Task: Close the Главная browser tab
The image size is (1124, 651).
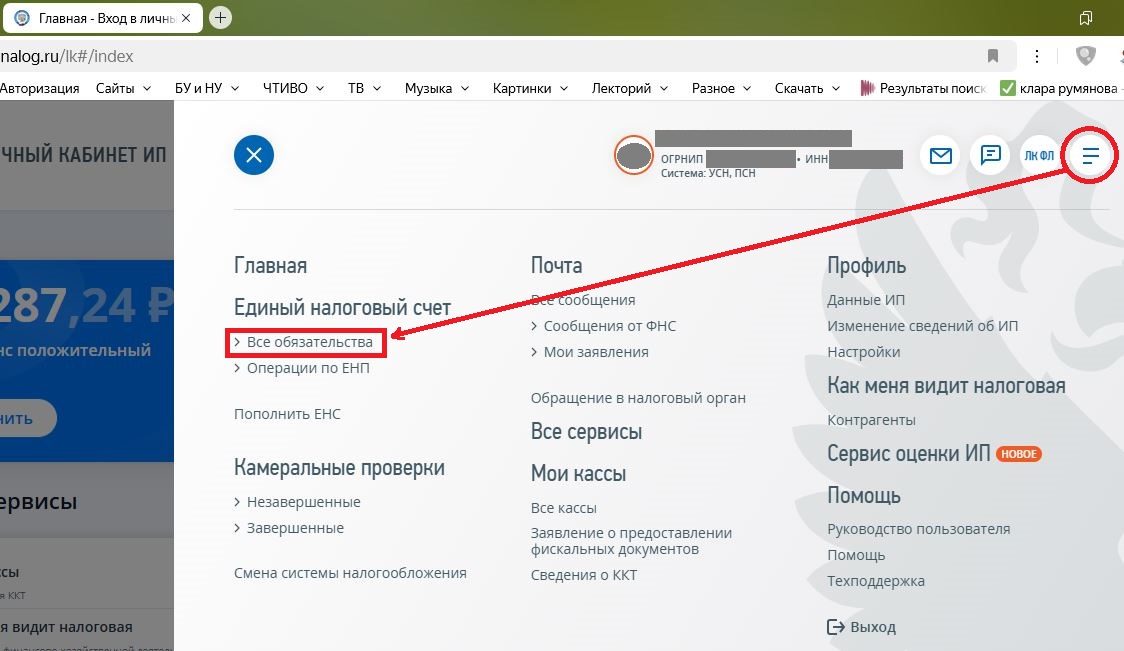Action: [x=186, y=18]
